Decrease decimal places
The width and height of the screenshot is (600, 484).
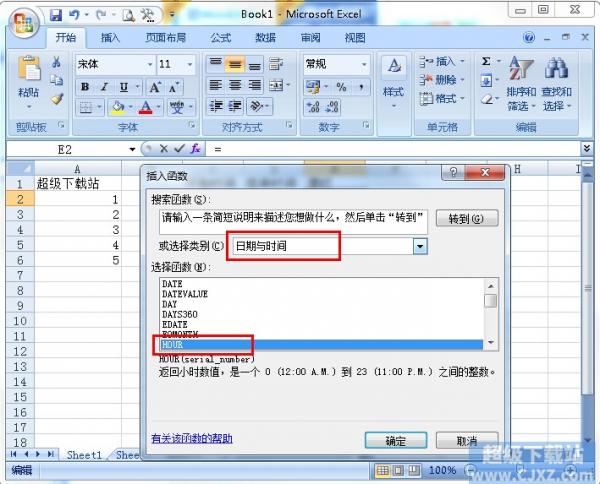332,107
